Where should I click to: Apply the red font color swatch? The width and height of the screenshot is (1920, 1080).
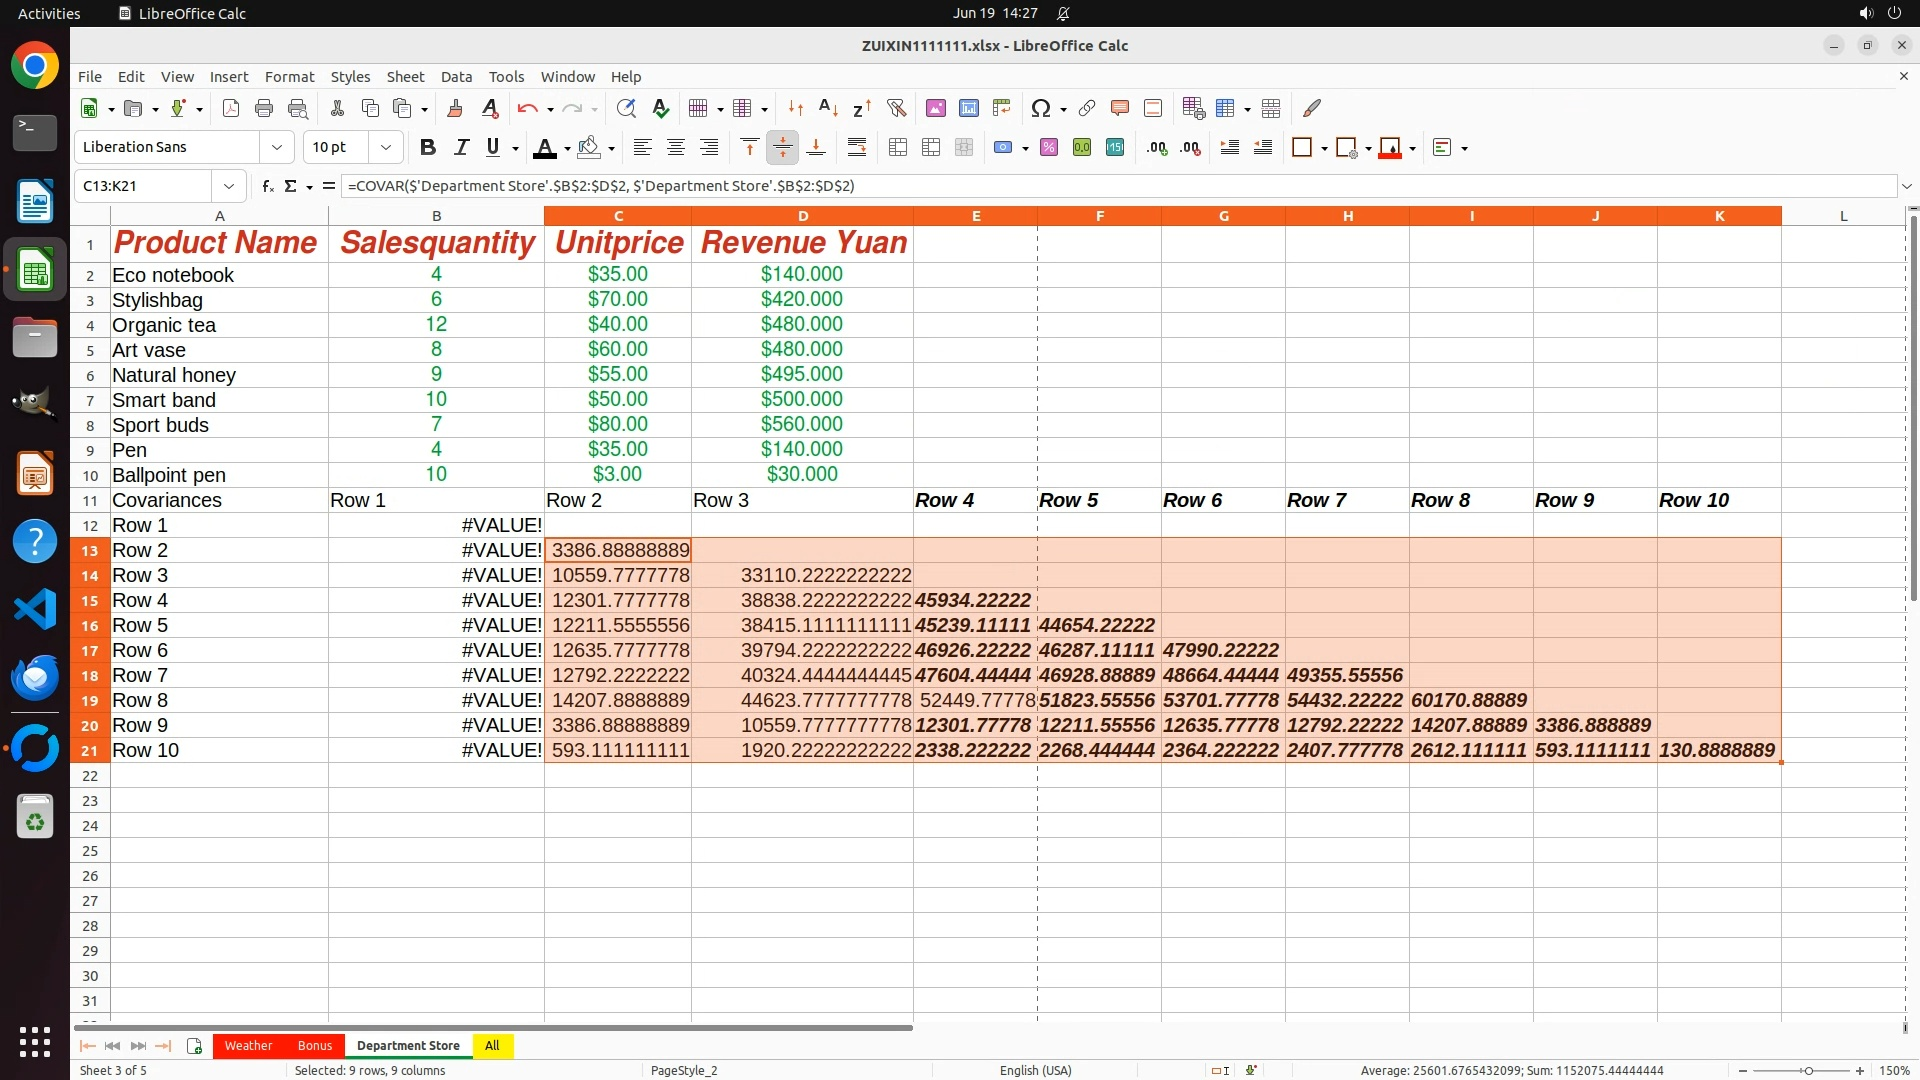coord(545,148)
